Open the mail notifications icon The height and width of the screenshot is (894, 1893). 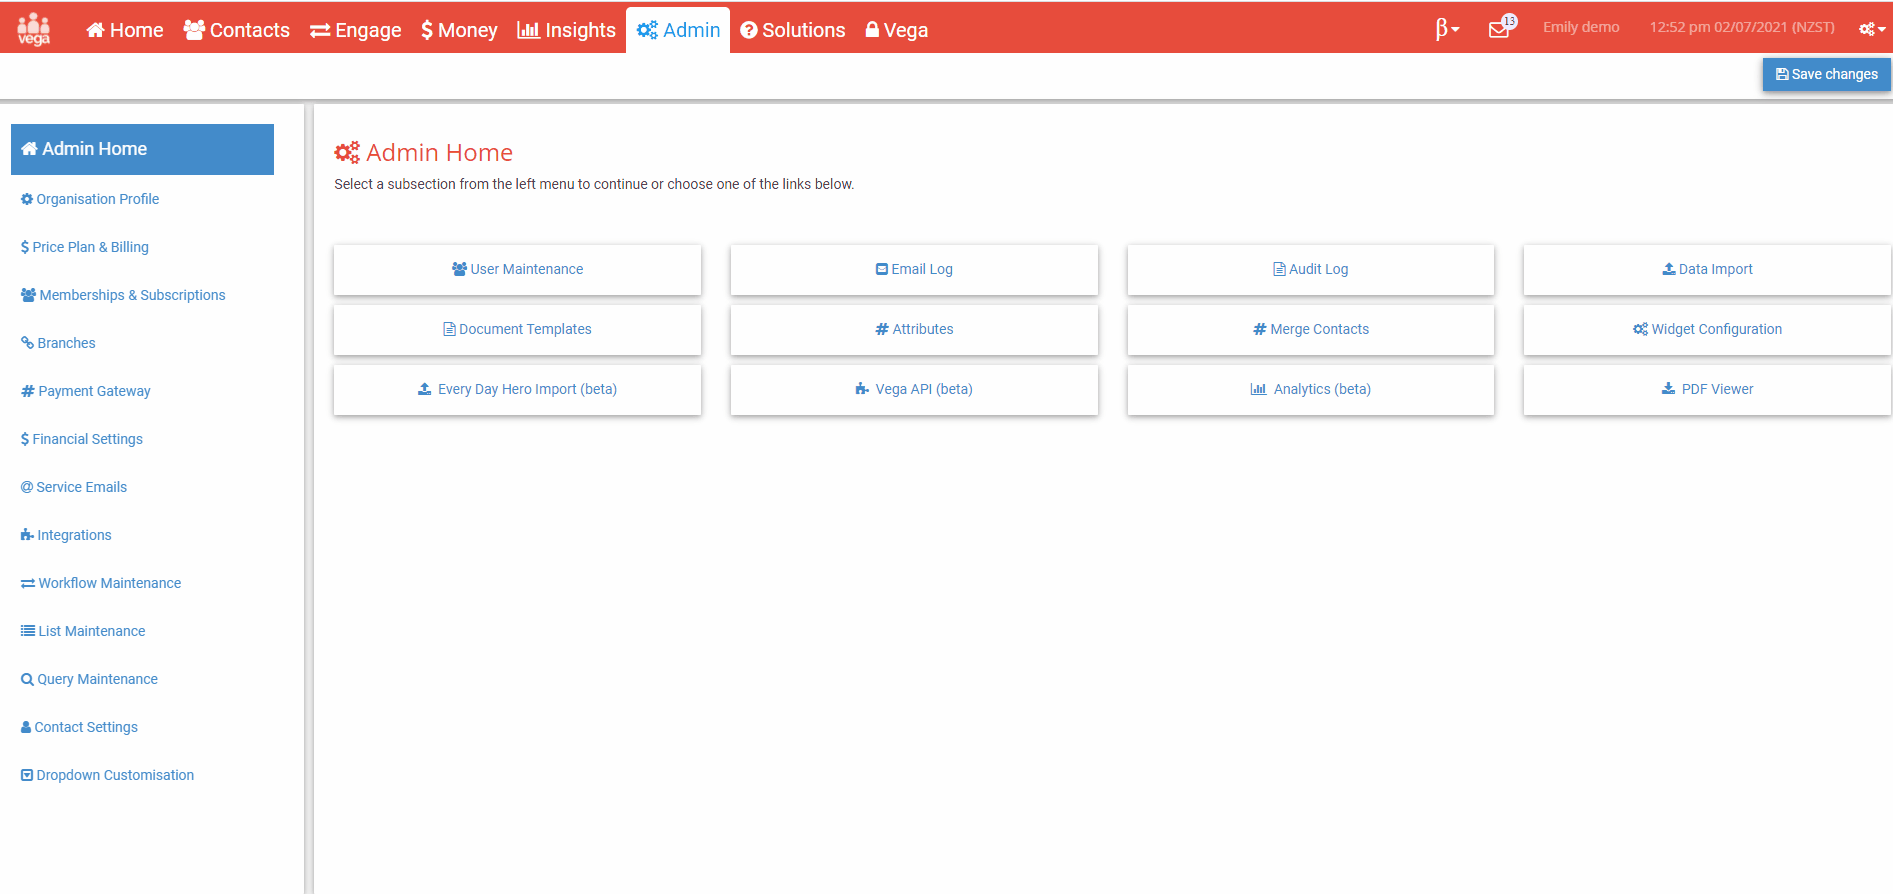(1502, 28)
